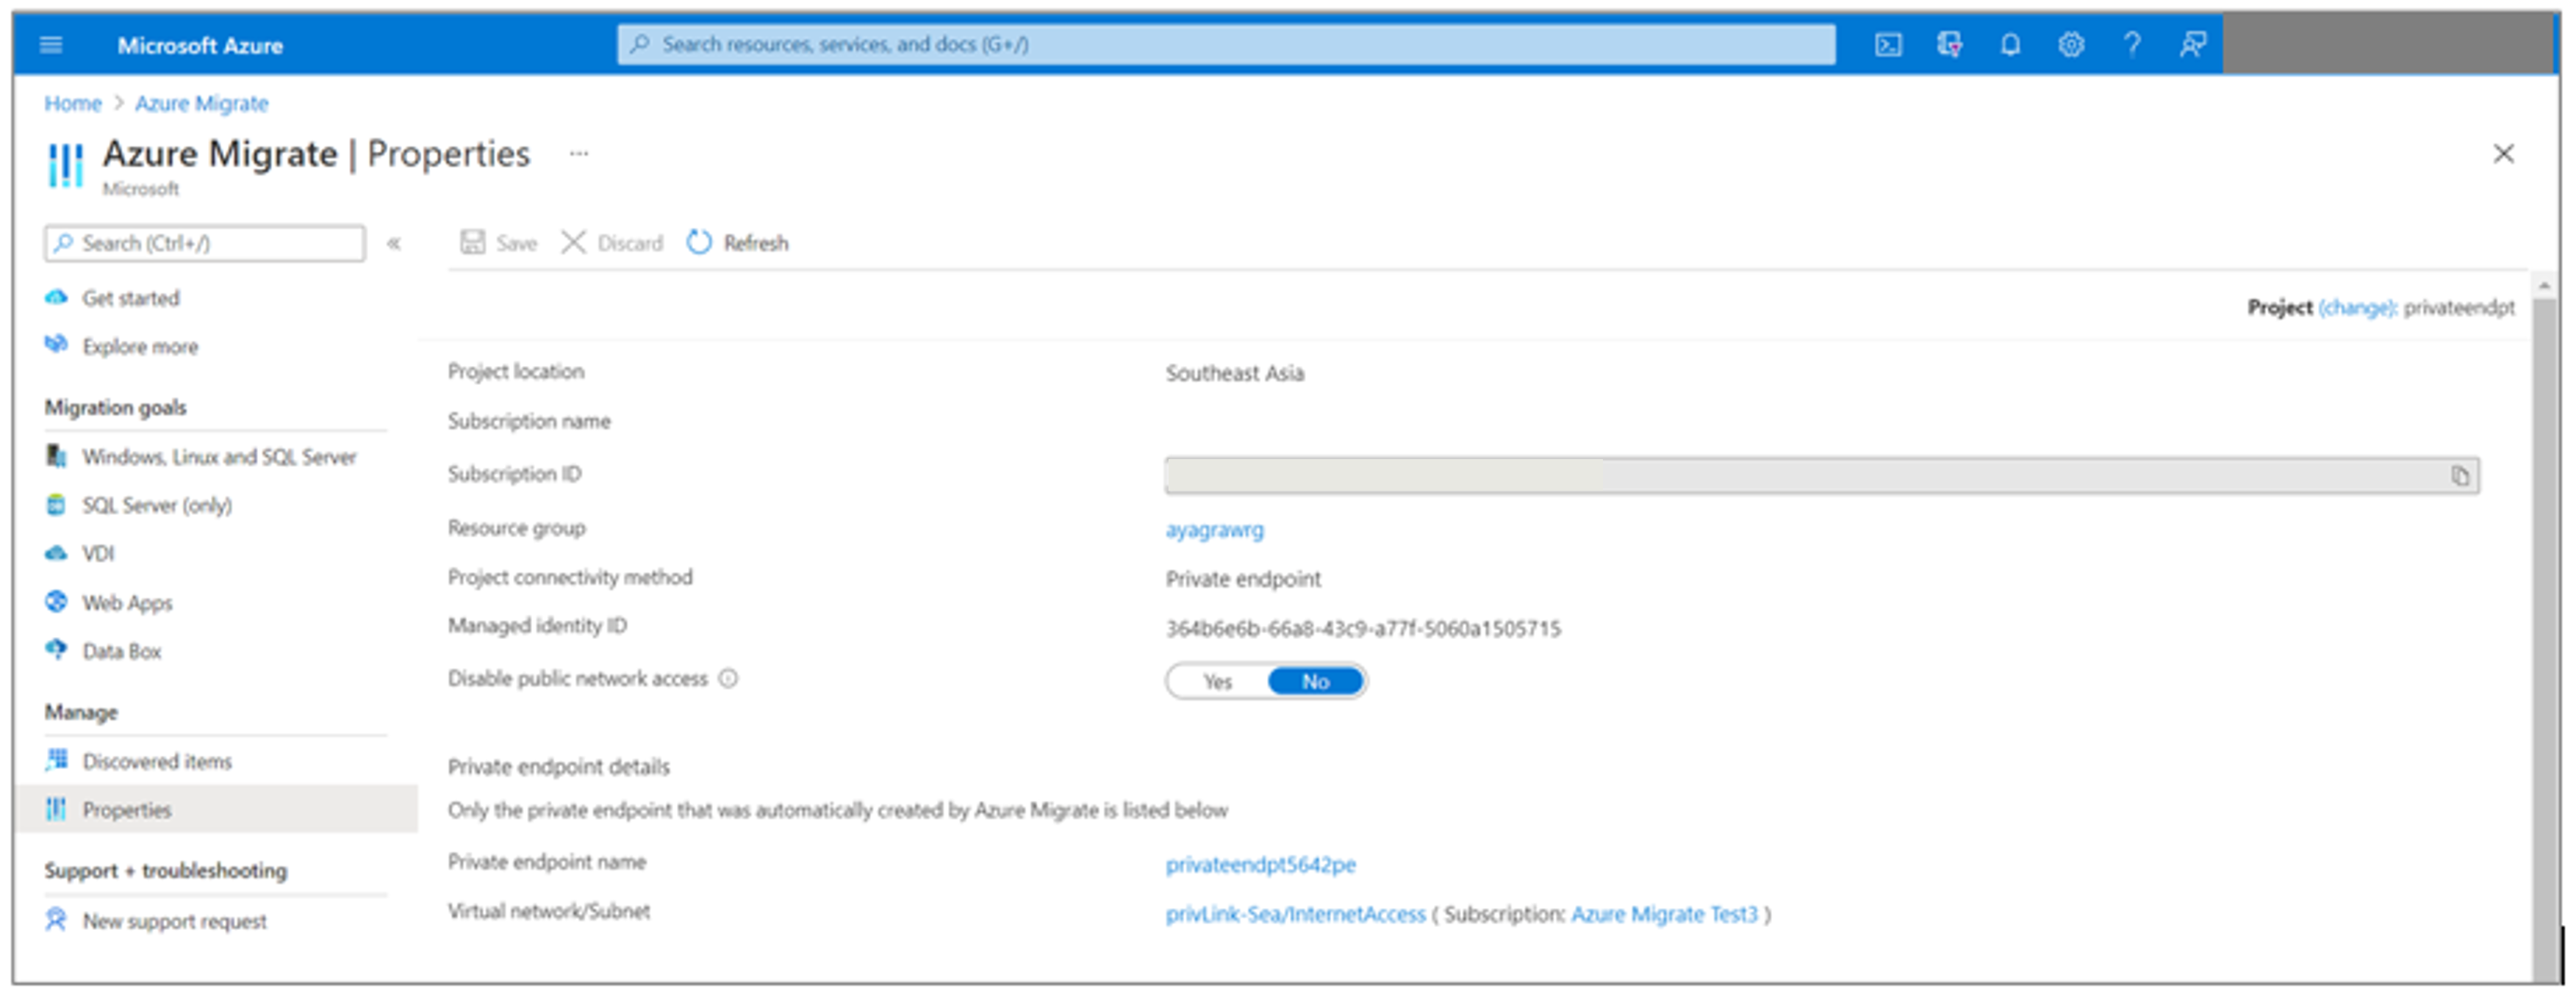Open Discovered items under Manage

point(157,762)
